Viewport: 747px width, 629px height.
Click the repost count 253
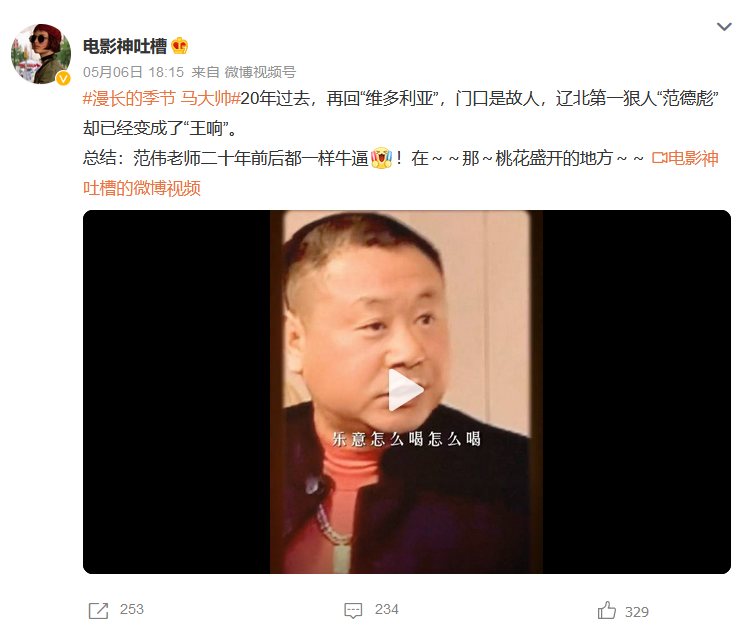pos(131,609)
